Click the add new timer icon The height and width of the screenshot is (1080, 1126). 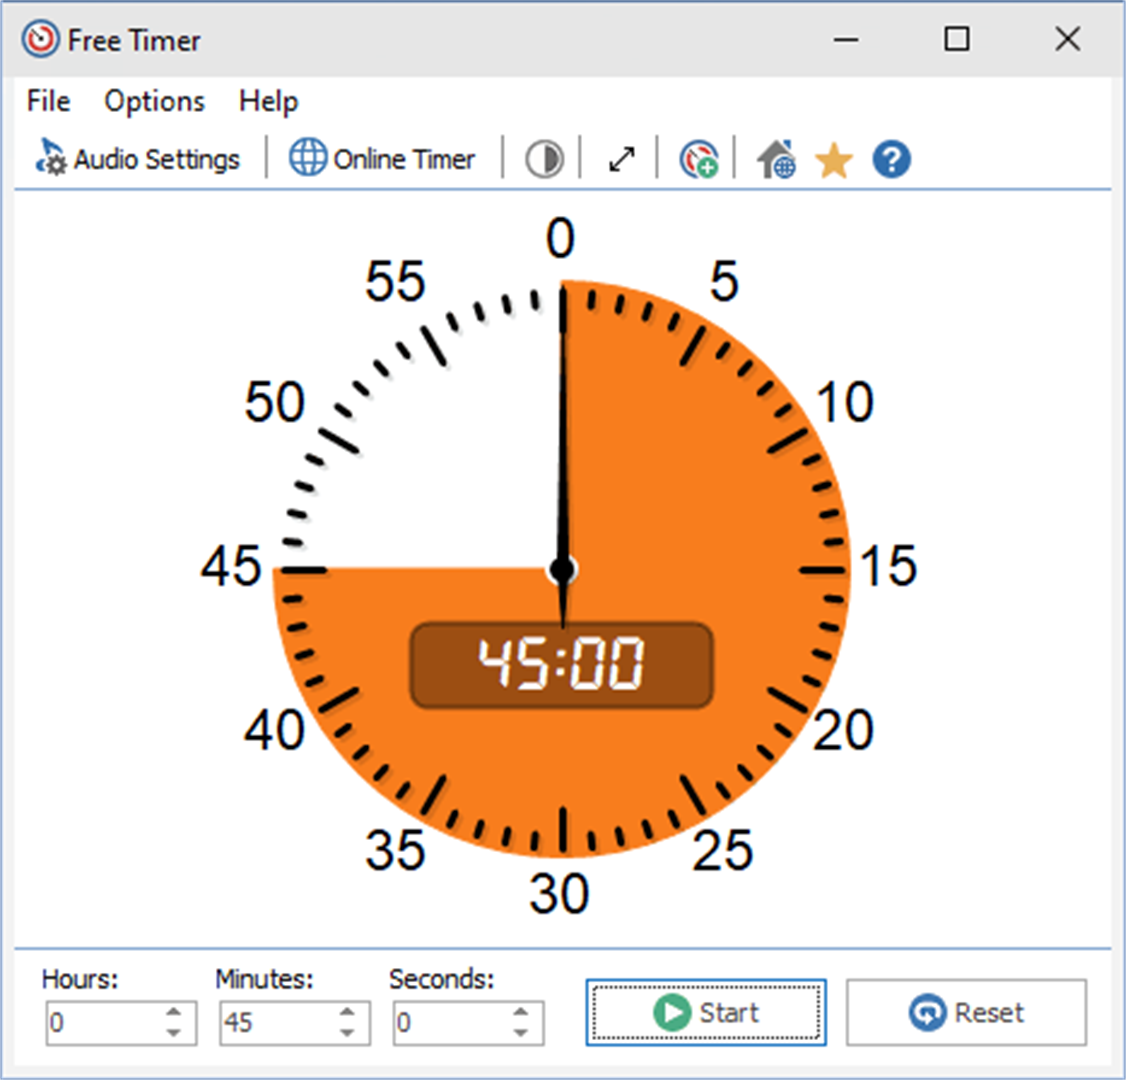coord(699,159)
